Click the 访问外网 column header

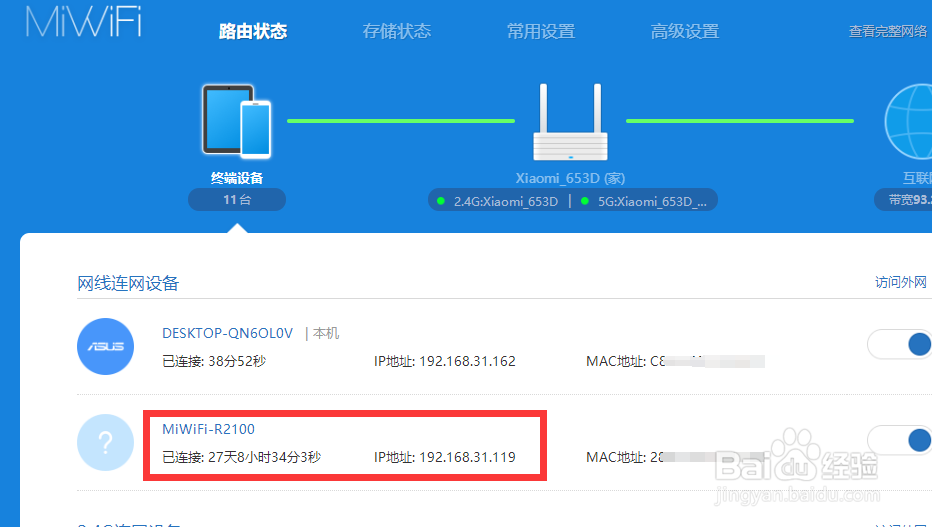[900, 282]
